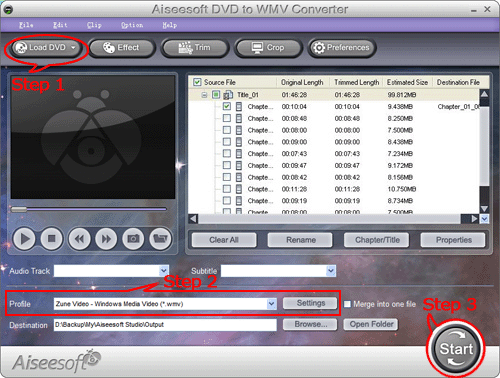
Task: Click the film icon of 10.750MB chapter
Action: point(239,189)
